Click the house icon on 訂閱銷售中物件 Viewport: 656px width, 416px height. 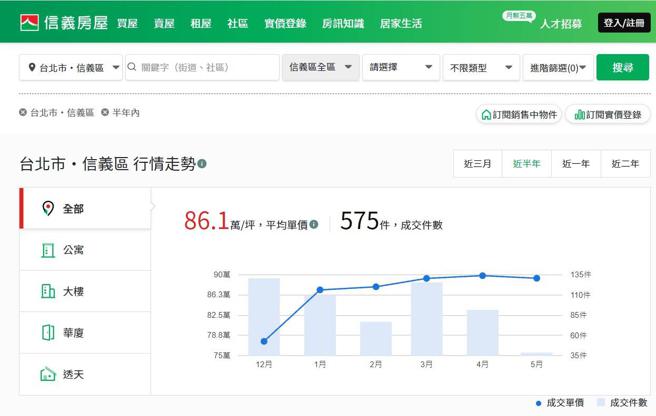pos(486,114)
